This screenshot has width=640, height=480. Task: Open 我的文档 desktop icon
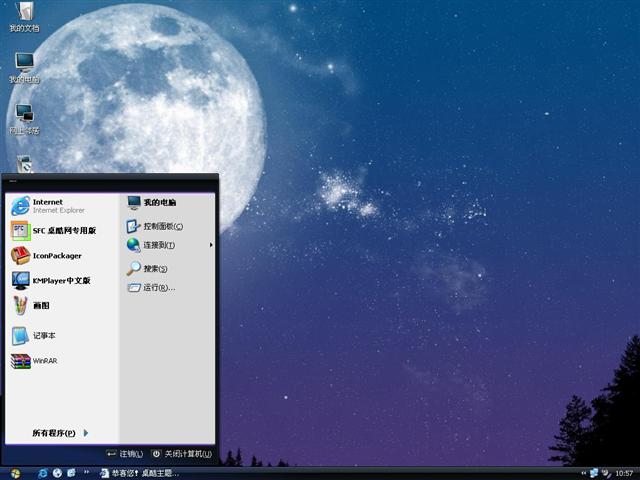[25, 15]
